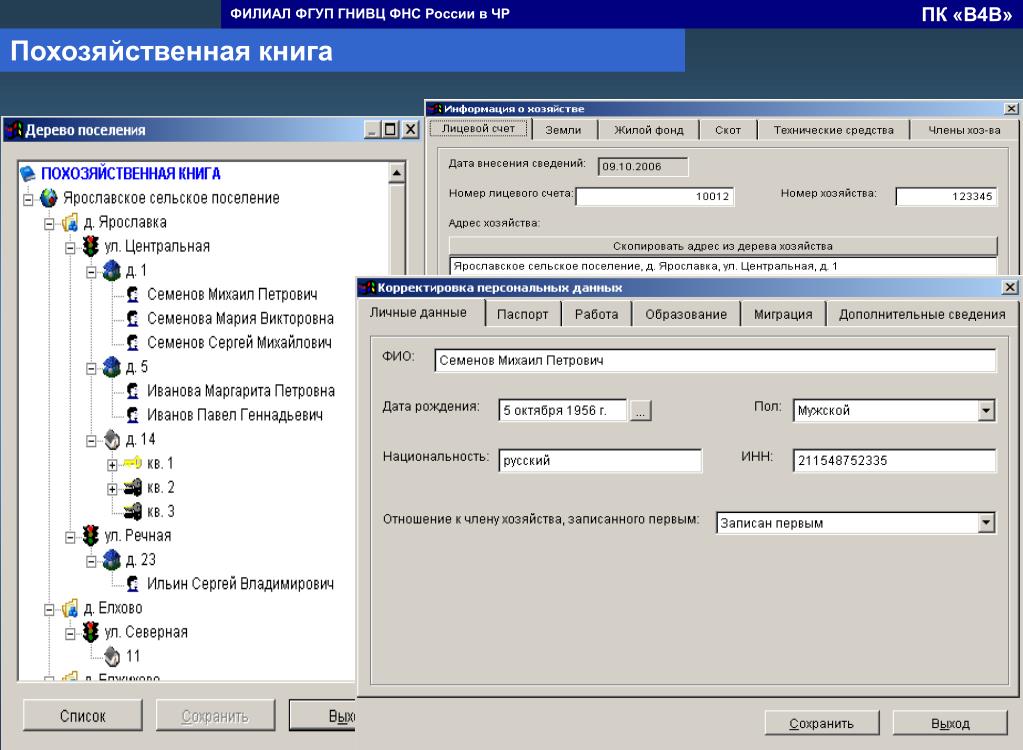The image size is (1023, 750).
Task: Click the person icon of Иванова Маргарита Петровна
Action: click(132, 391)
